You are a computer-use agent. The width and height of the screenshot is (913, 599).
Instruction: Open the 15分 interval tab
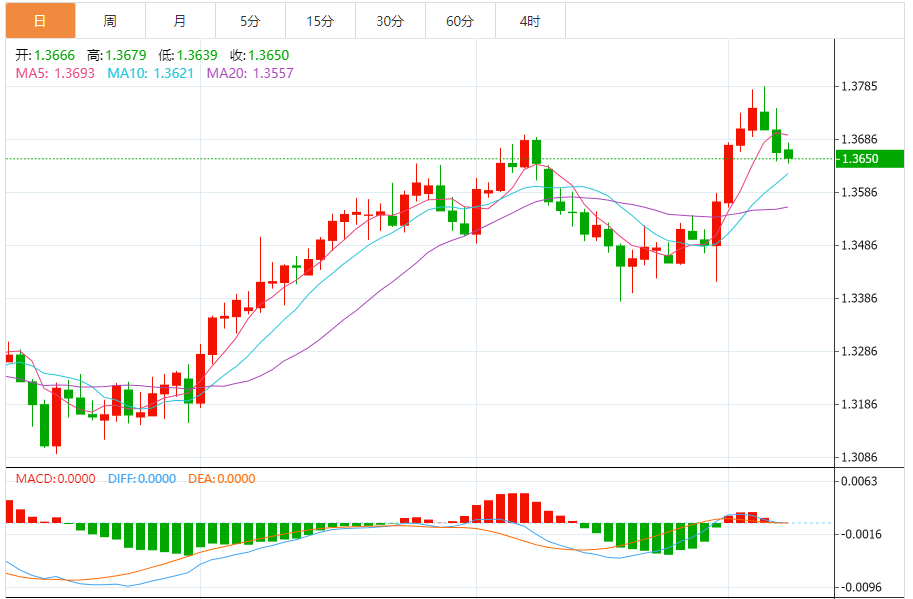(320, 21)
